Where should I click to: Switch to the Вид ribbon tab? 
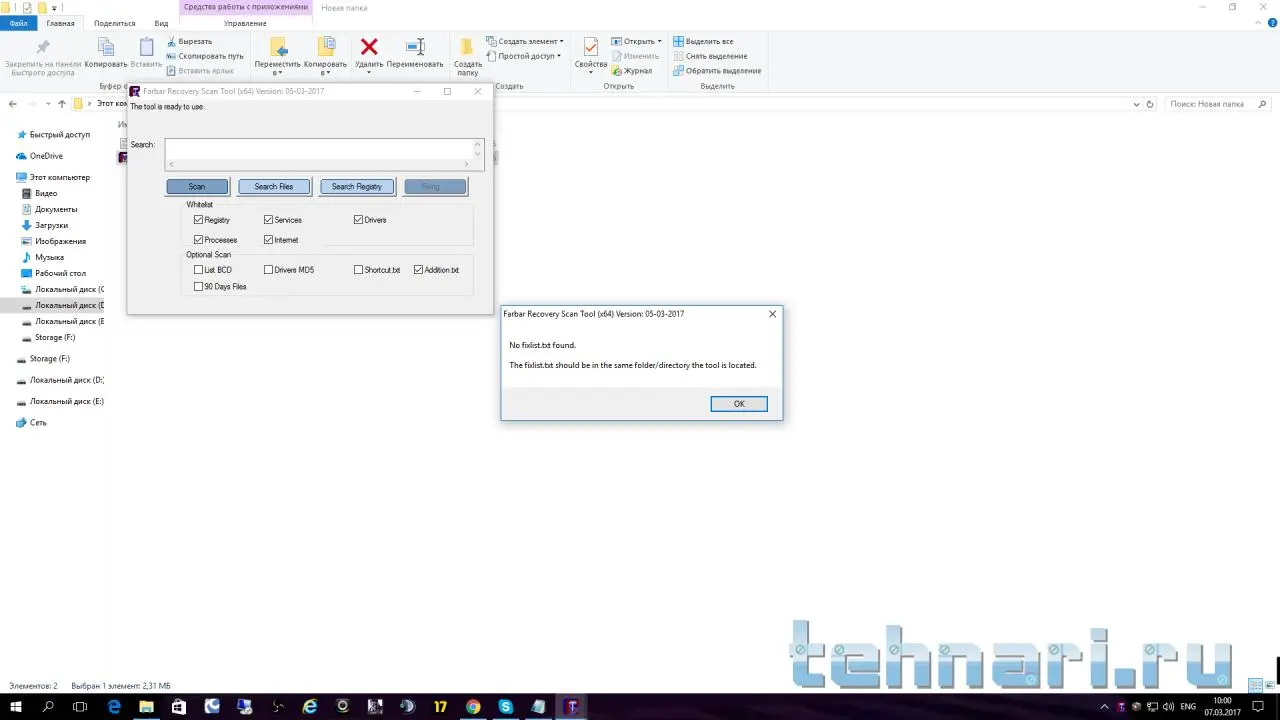(161, 23)
